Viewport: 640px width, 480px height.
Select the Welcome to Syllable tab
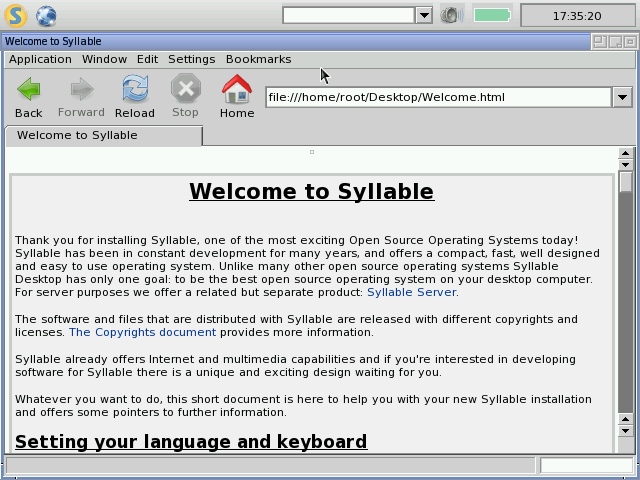point(104,136)
